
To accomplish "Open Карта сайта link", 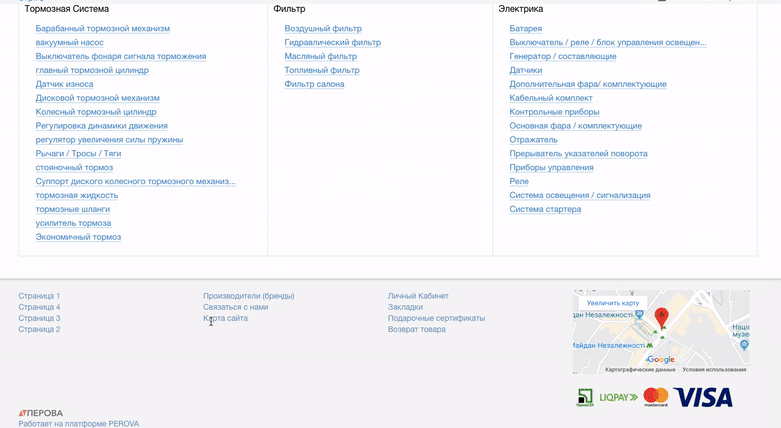I will tap(225, 318).
